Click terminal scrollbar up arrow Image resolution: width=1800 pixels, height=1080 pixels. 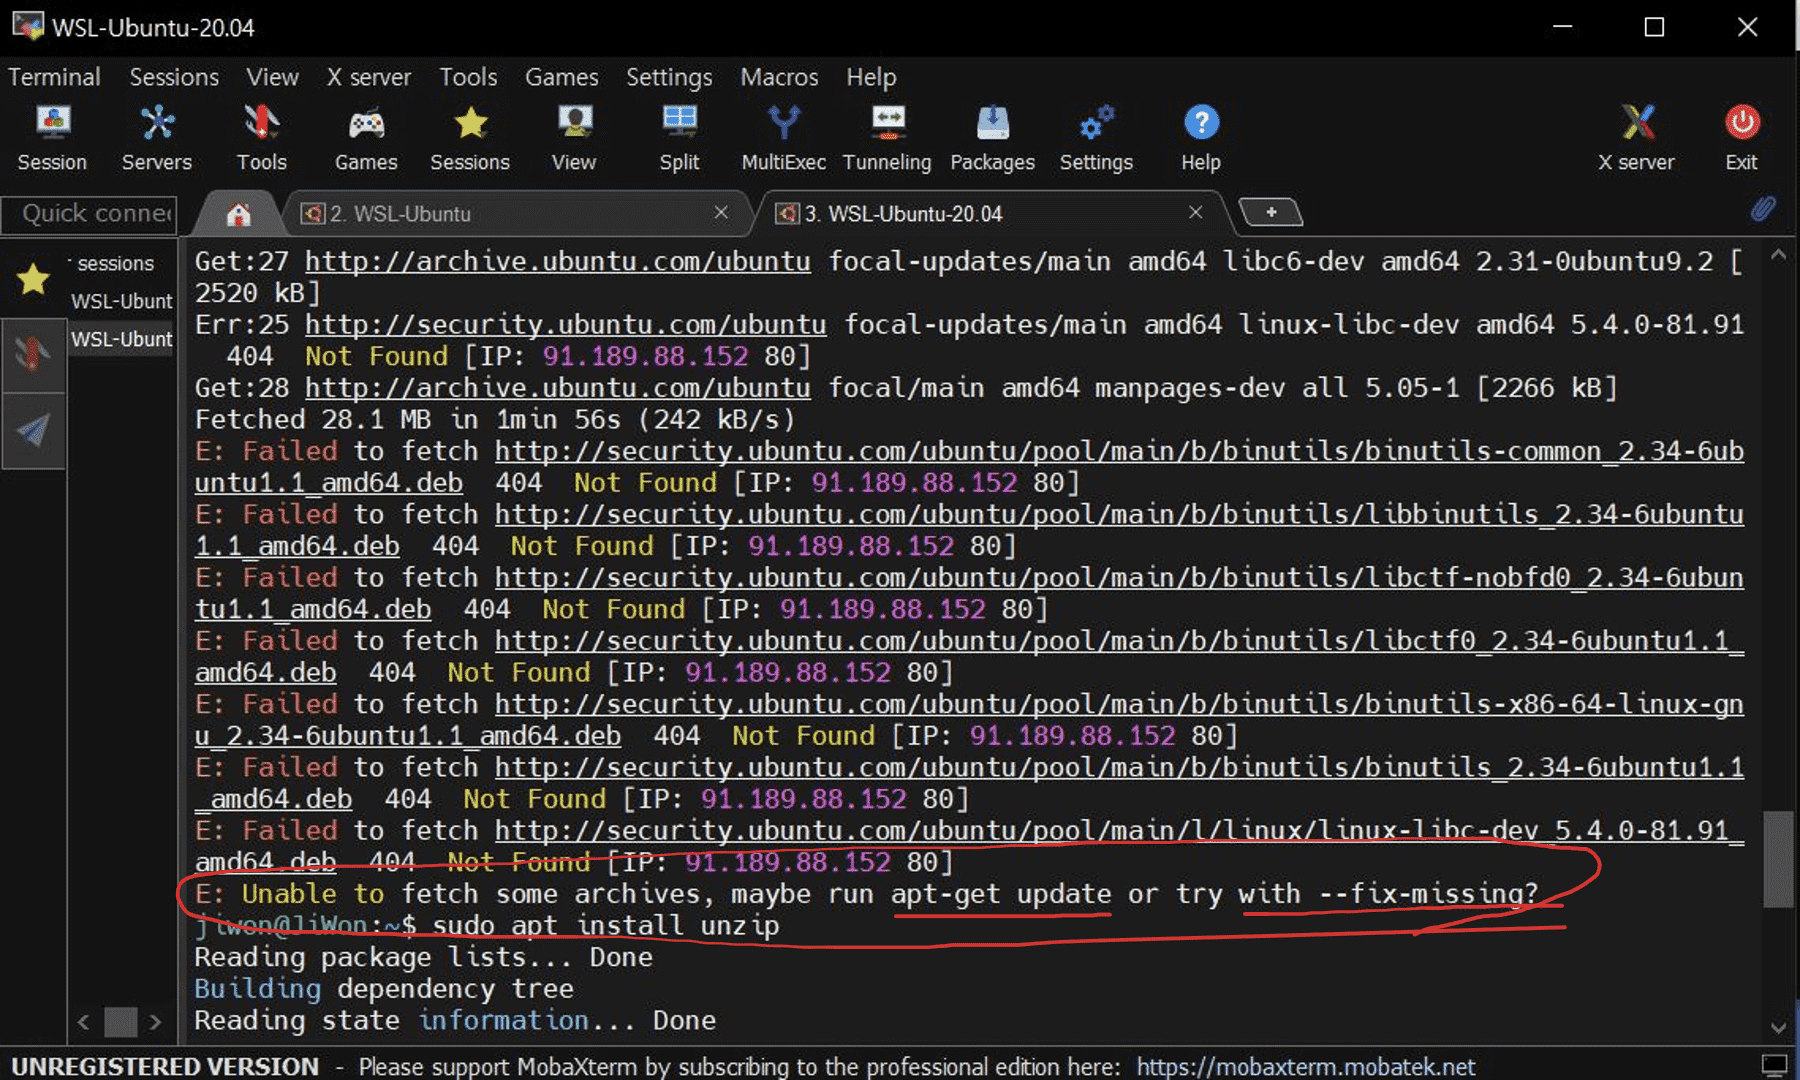[1778, 255]
